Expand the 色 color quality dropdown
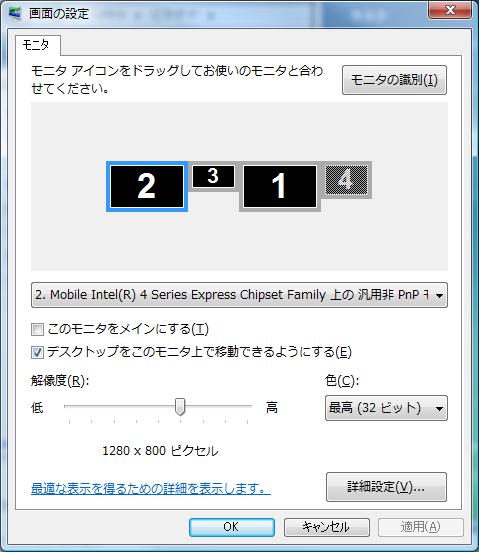 pos(386,408)
